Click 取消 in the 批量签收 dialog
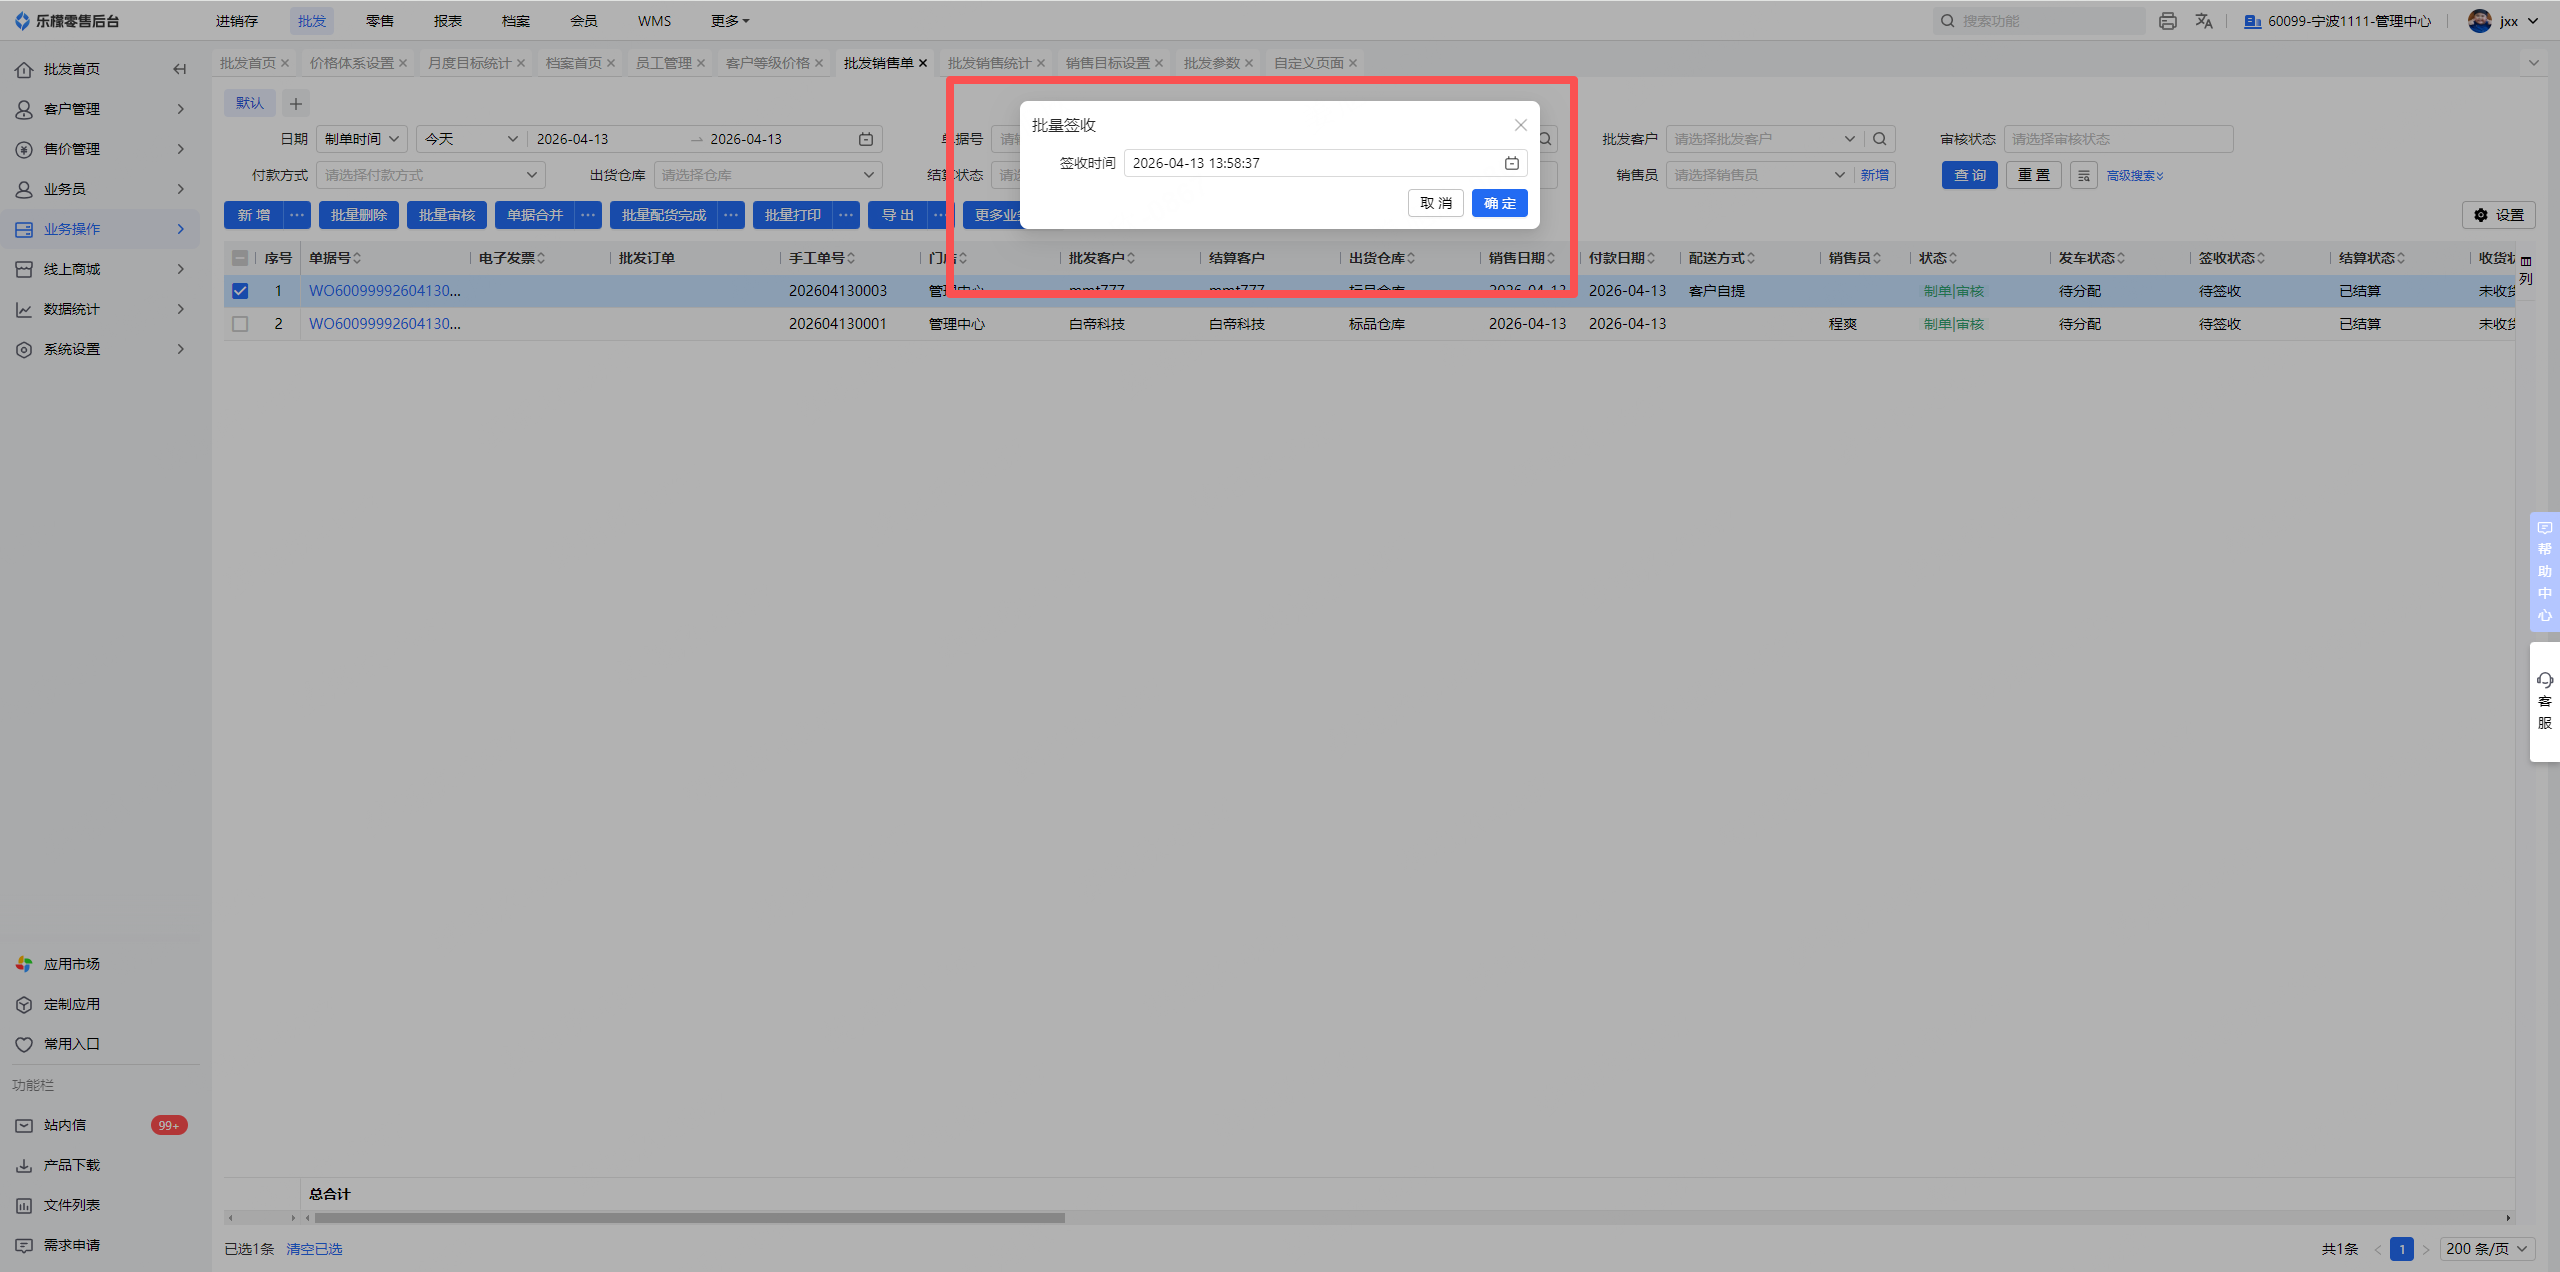Image resolution: width=2560 pixels, height=1272 pixels. pos(1435,203)
